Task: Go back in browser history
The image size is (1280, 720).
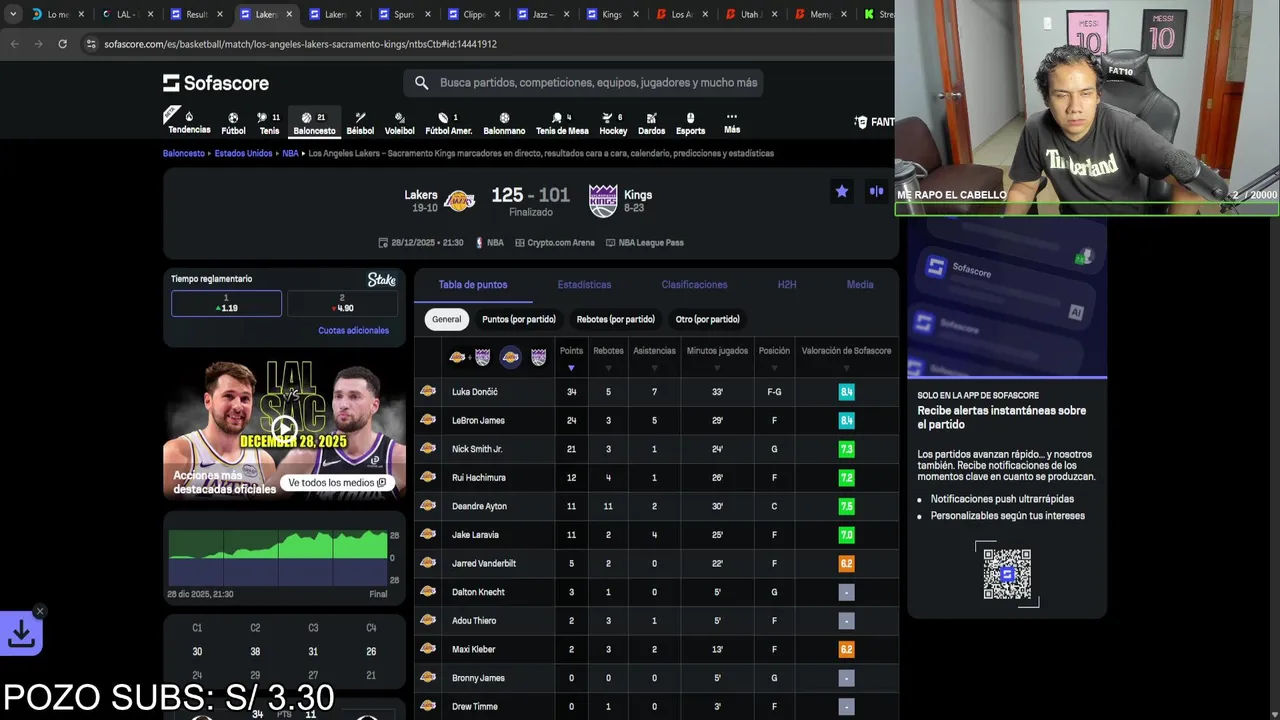Action: click(x=14, y=44)
